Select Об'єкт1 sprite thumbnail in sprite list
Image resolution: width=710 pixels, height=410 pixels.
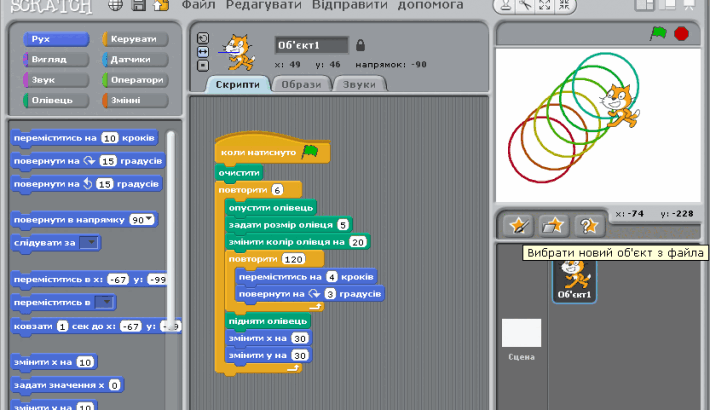(x=574, y=280)
